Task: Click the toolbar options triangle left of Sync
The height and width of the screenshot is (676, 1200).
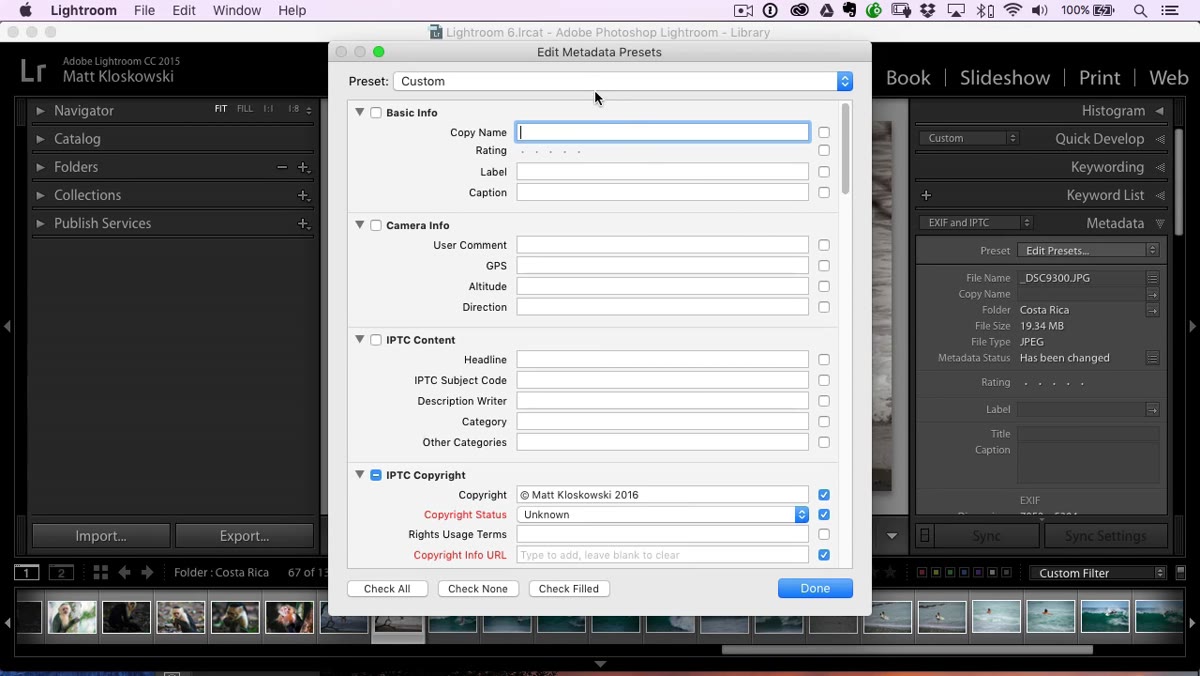Action: [892, 536]
